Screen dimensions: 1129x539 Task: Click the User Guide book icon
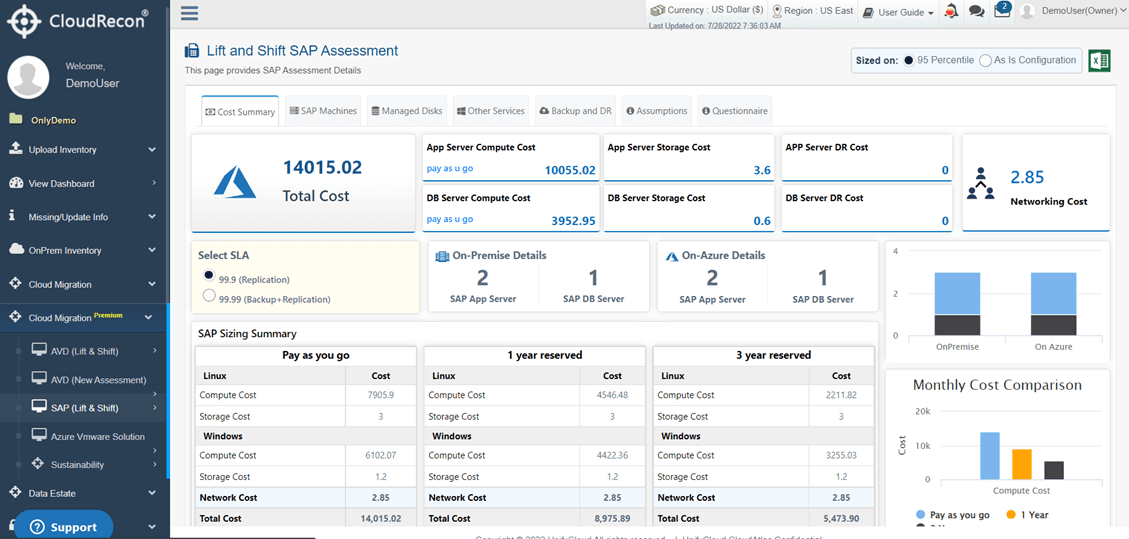pos(868,12)
